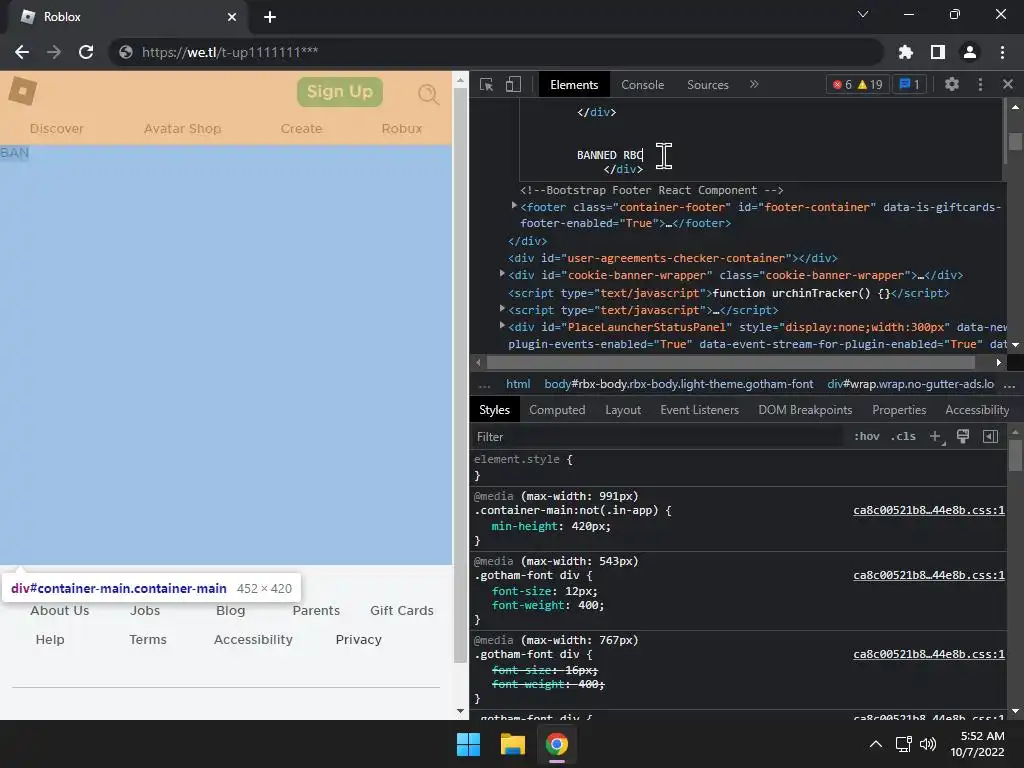Open the Create navigation link
1024x768 pixels.
pos(301,129)
